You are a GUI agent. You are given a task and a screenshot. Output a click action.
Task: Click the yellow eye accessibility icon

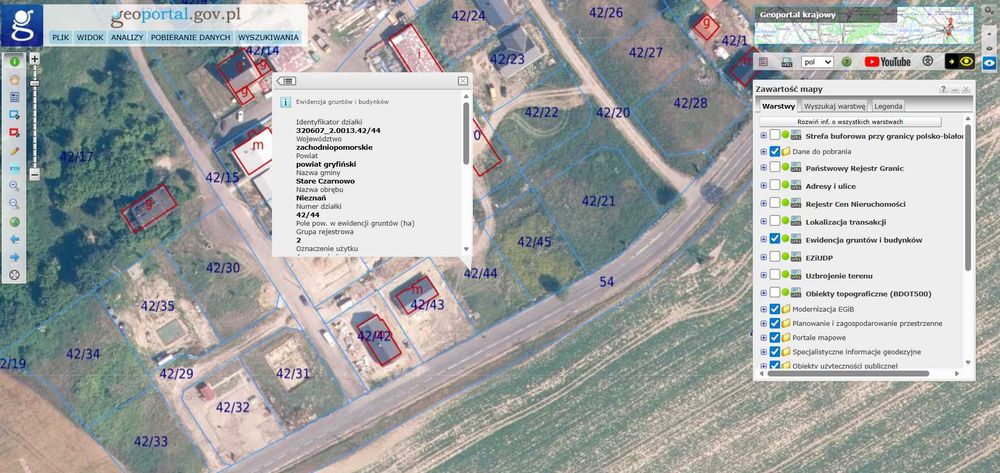960,62
